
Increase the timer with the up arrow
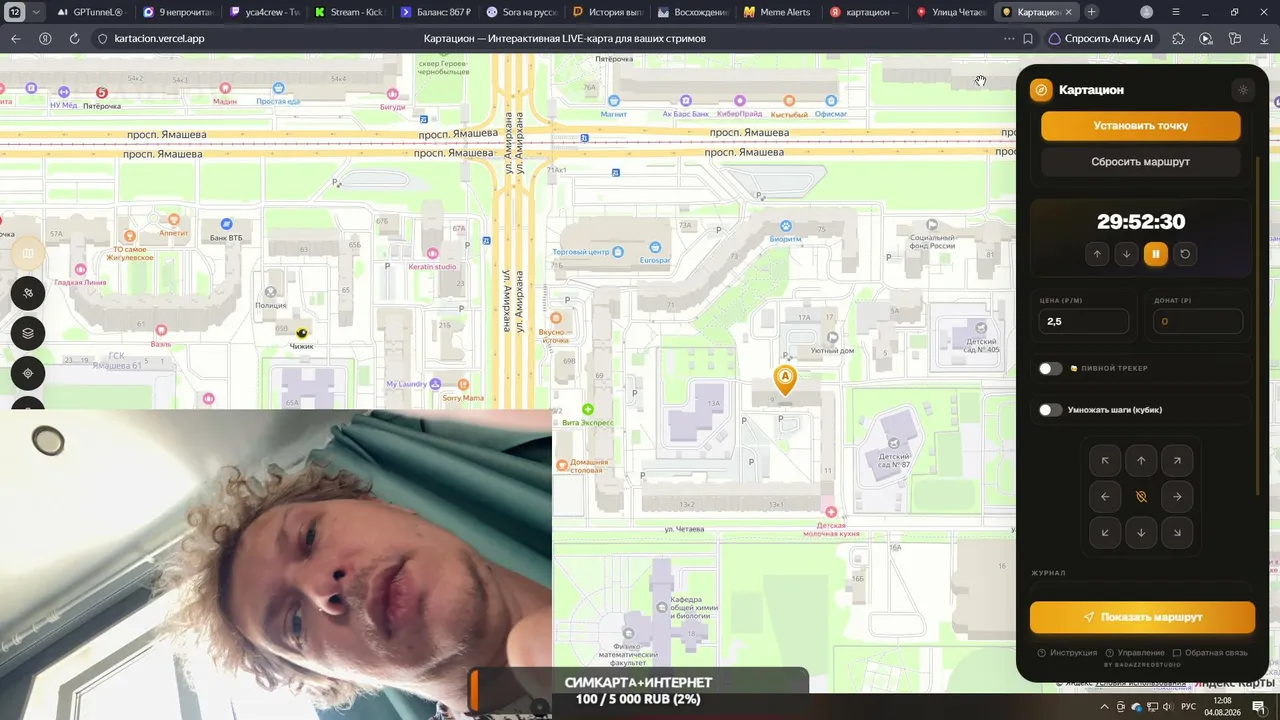tap(1097, 254)
